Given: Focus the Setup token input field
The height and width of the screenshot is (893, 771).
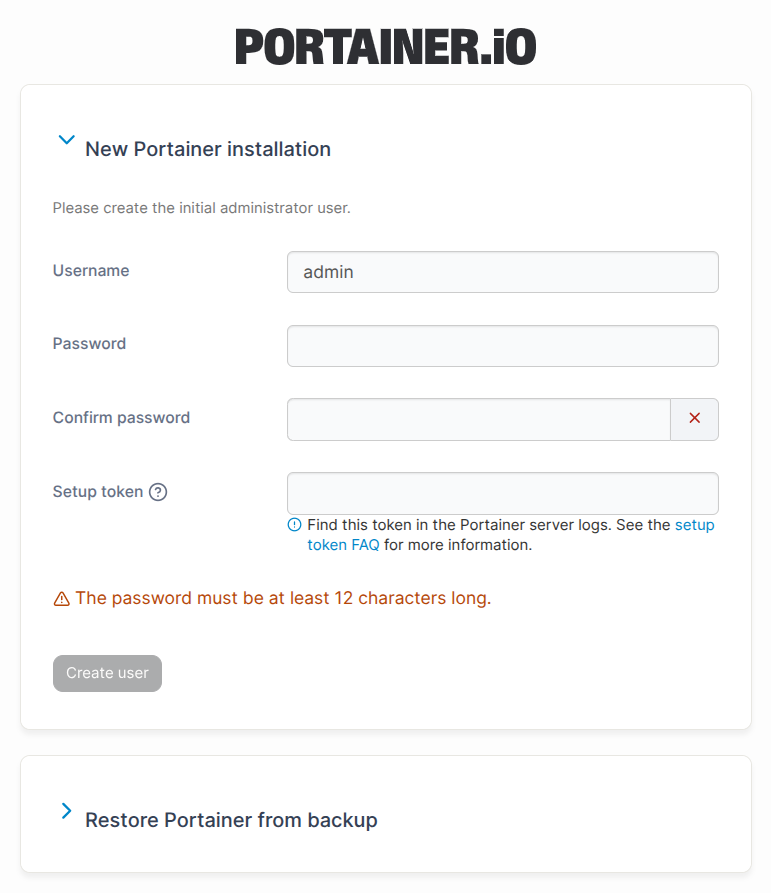Looking at the screenshot, I should click(x=503, y=493).
